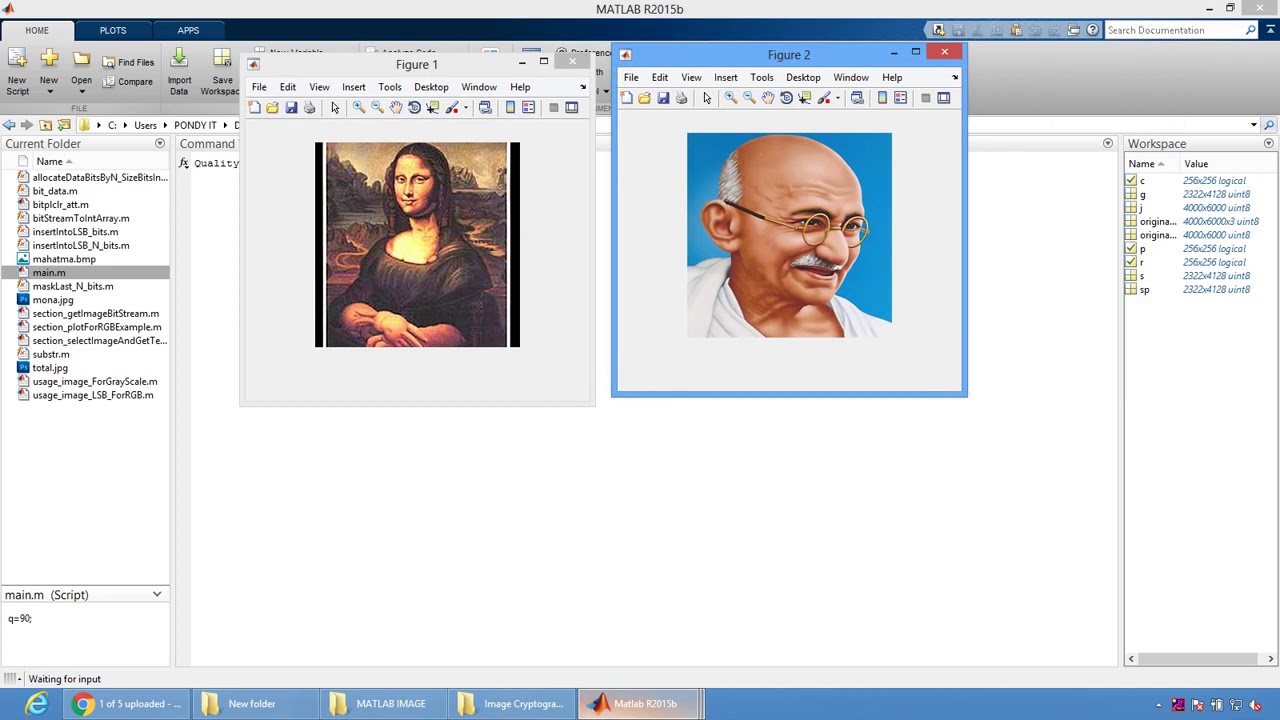1280x720 pixels.
Task: Switch to the APPS tab
Action: [x=188, y=30]
